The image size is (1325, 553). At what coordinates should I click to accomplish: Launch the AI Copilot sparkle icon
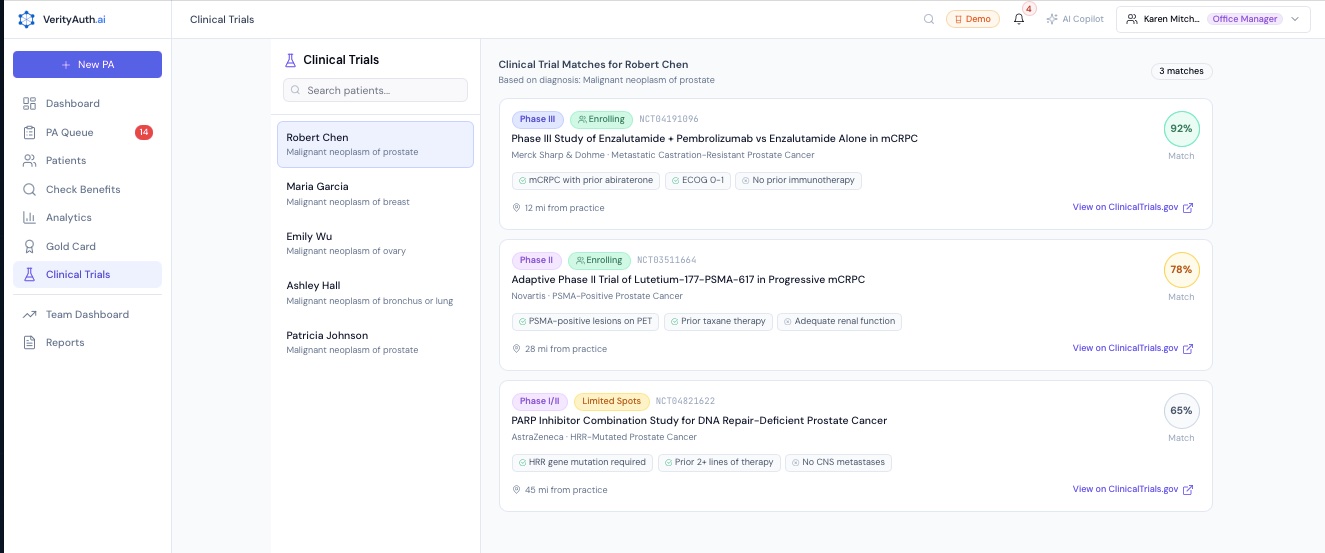coord(1051,19)
